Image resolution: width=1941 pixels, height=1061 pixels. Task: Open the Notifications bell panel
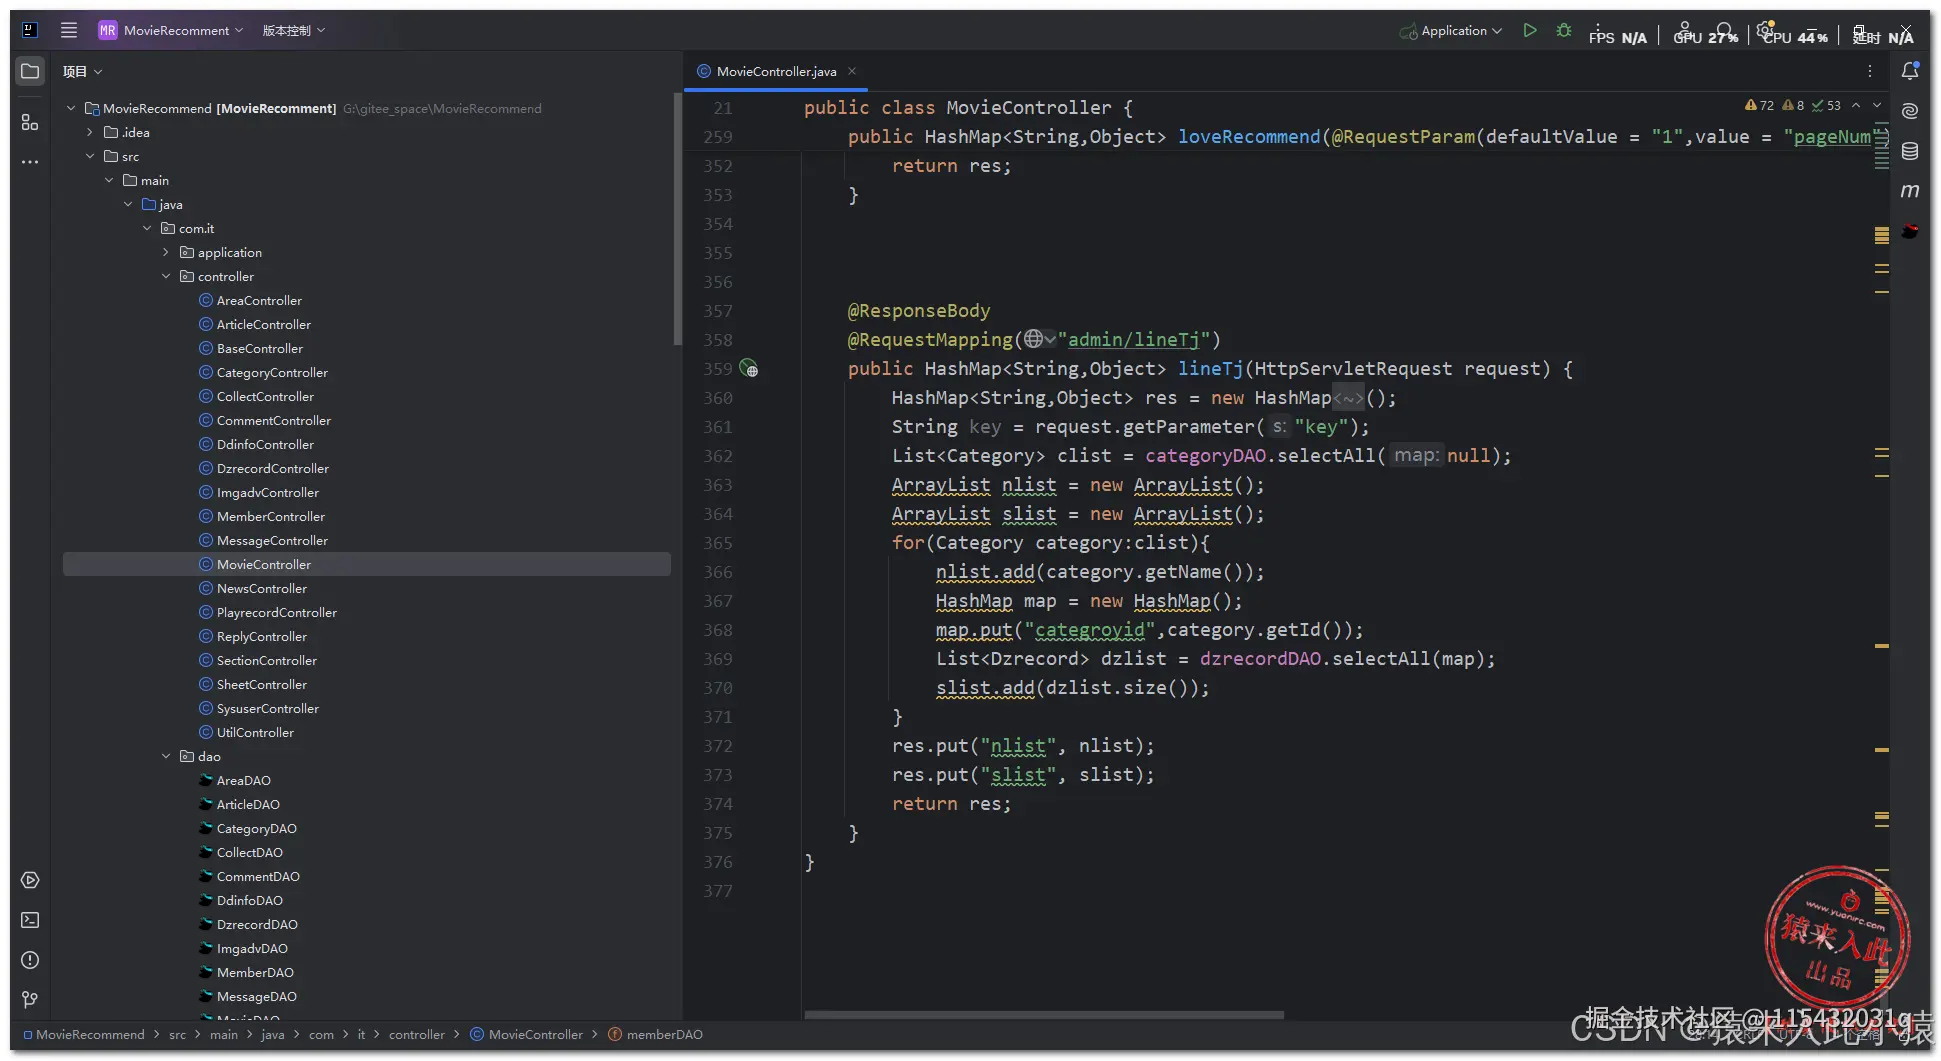click(1910, 71)
